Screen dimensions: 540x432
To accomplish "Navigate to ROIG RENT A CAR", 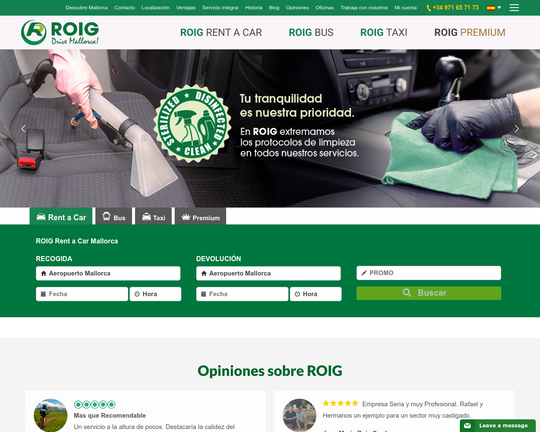I will (x=221, y=32).
